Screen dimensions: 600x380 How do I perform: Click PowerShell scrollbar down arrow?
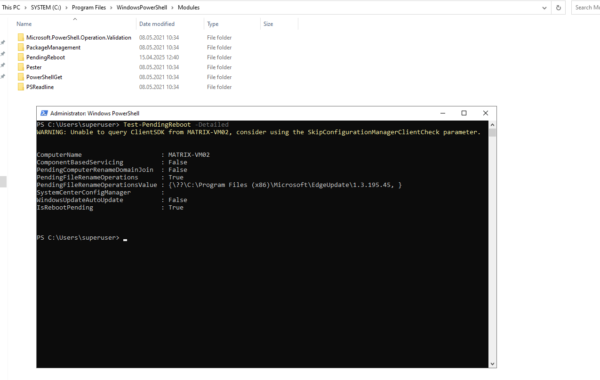(x=492, y=364)
